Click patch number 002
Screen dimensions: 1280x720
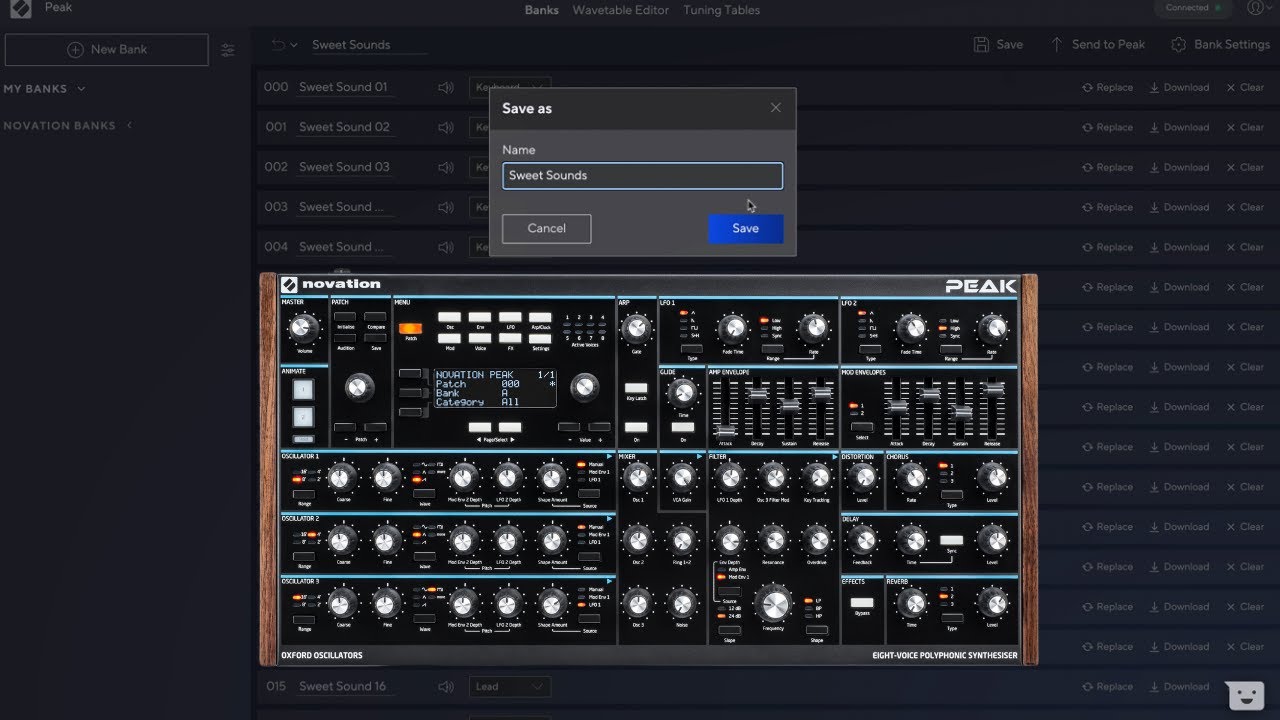click(x=276, y=167)
